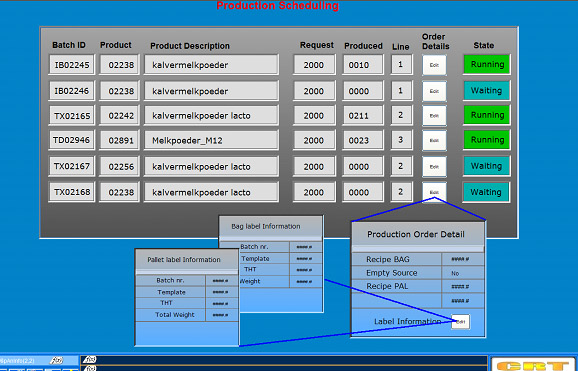
Task: Click the Label Information Edit button
Action: (460, 322)
